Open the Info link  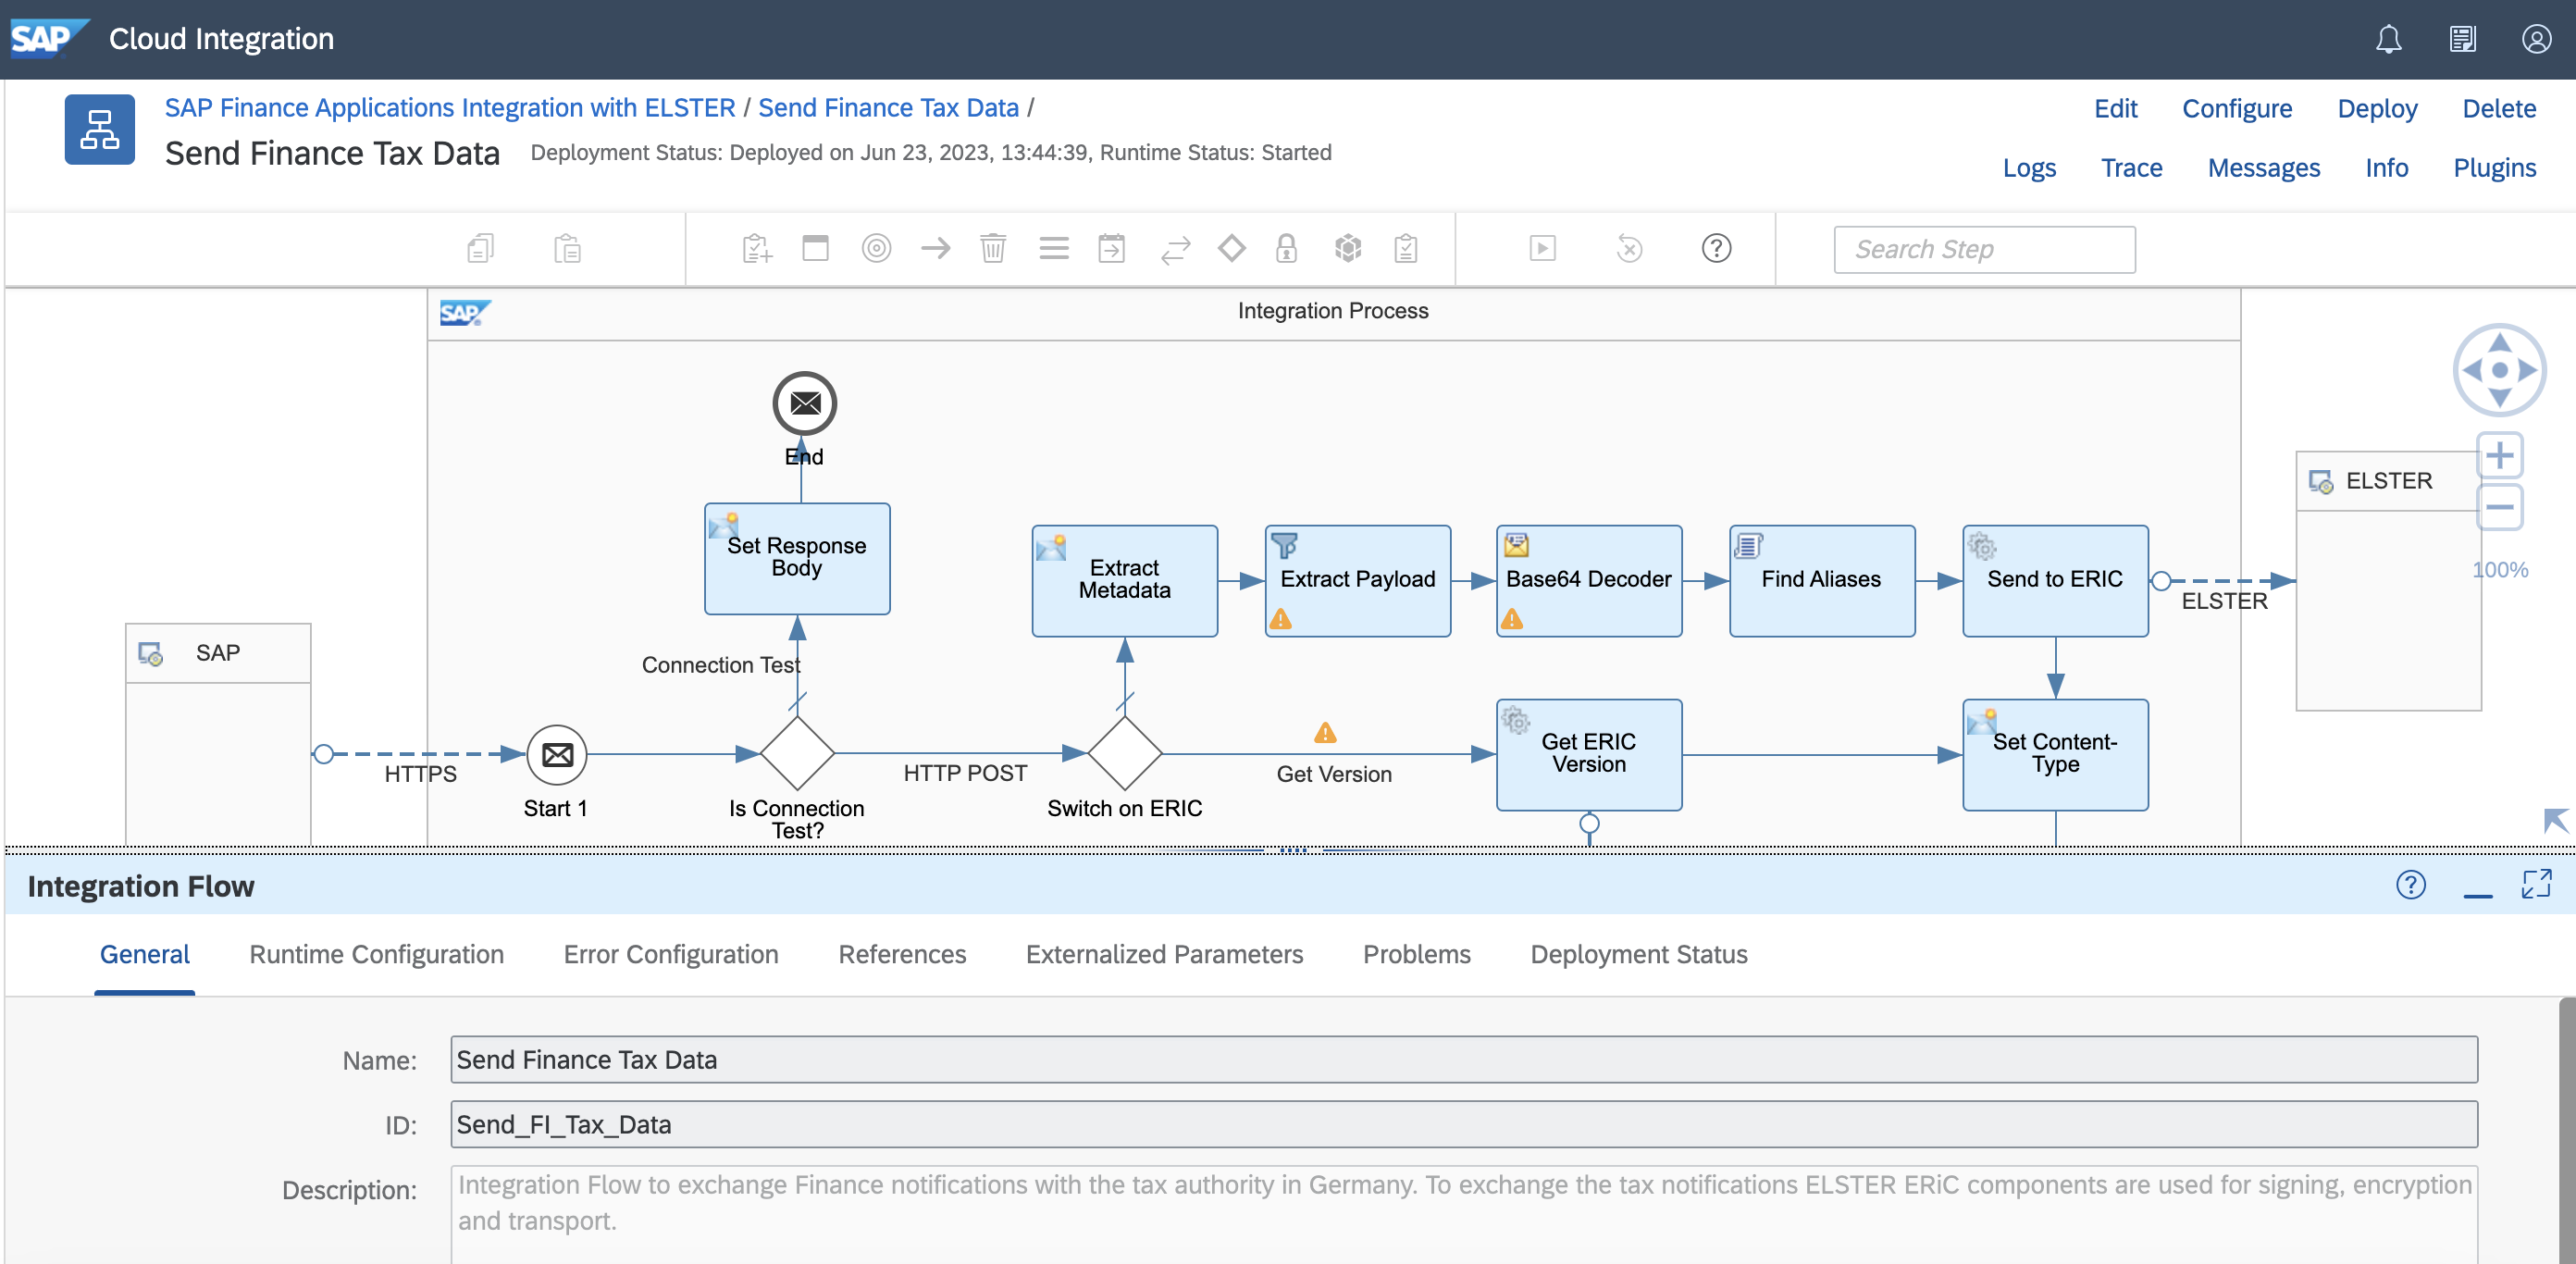click(2386, 168)
